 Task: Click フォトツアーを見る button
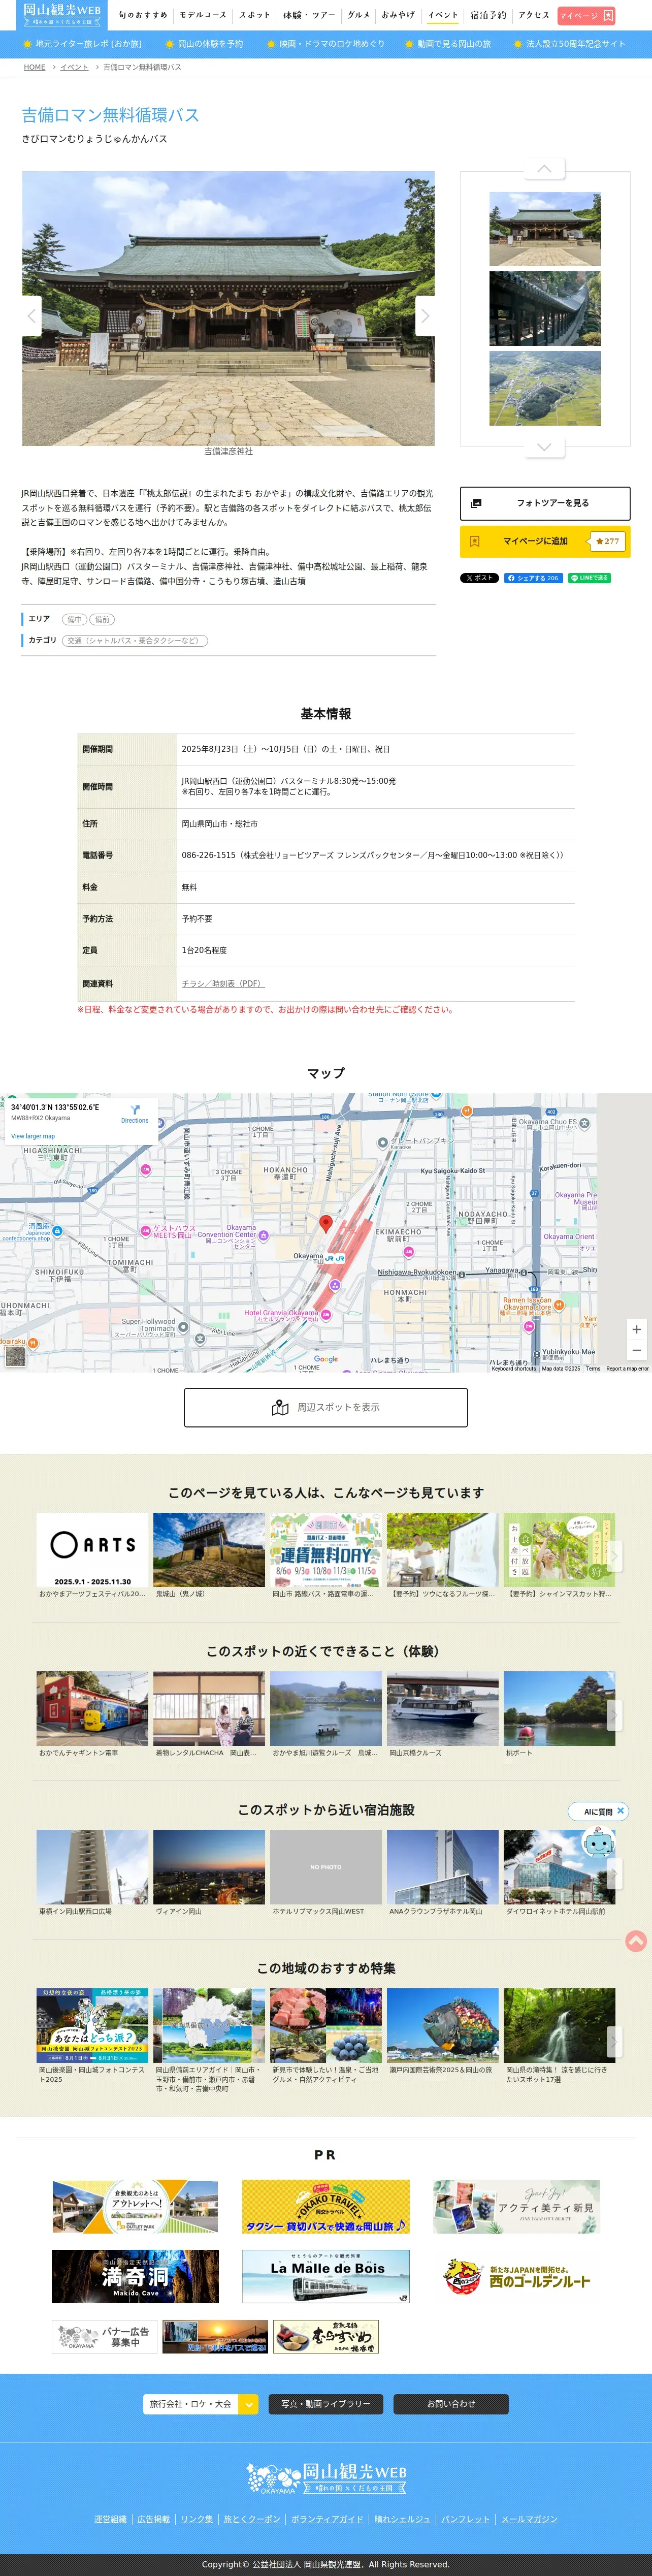point(545,503)
